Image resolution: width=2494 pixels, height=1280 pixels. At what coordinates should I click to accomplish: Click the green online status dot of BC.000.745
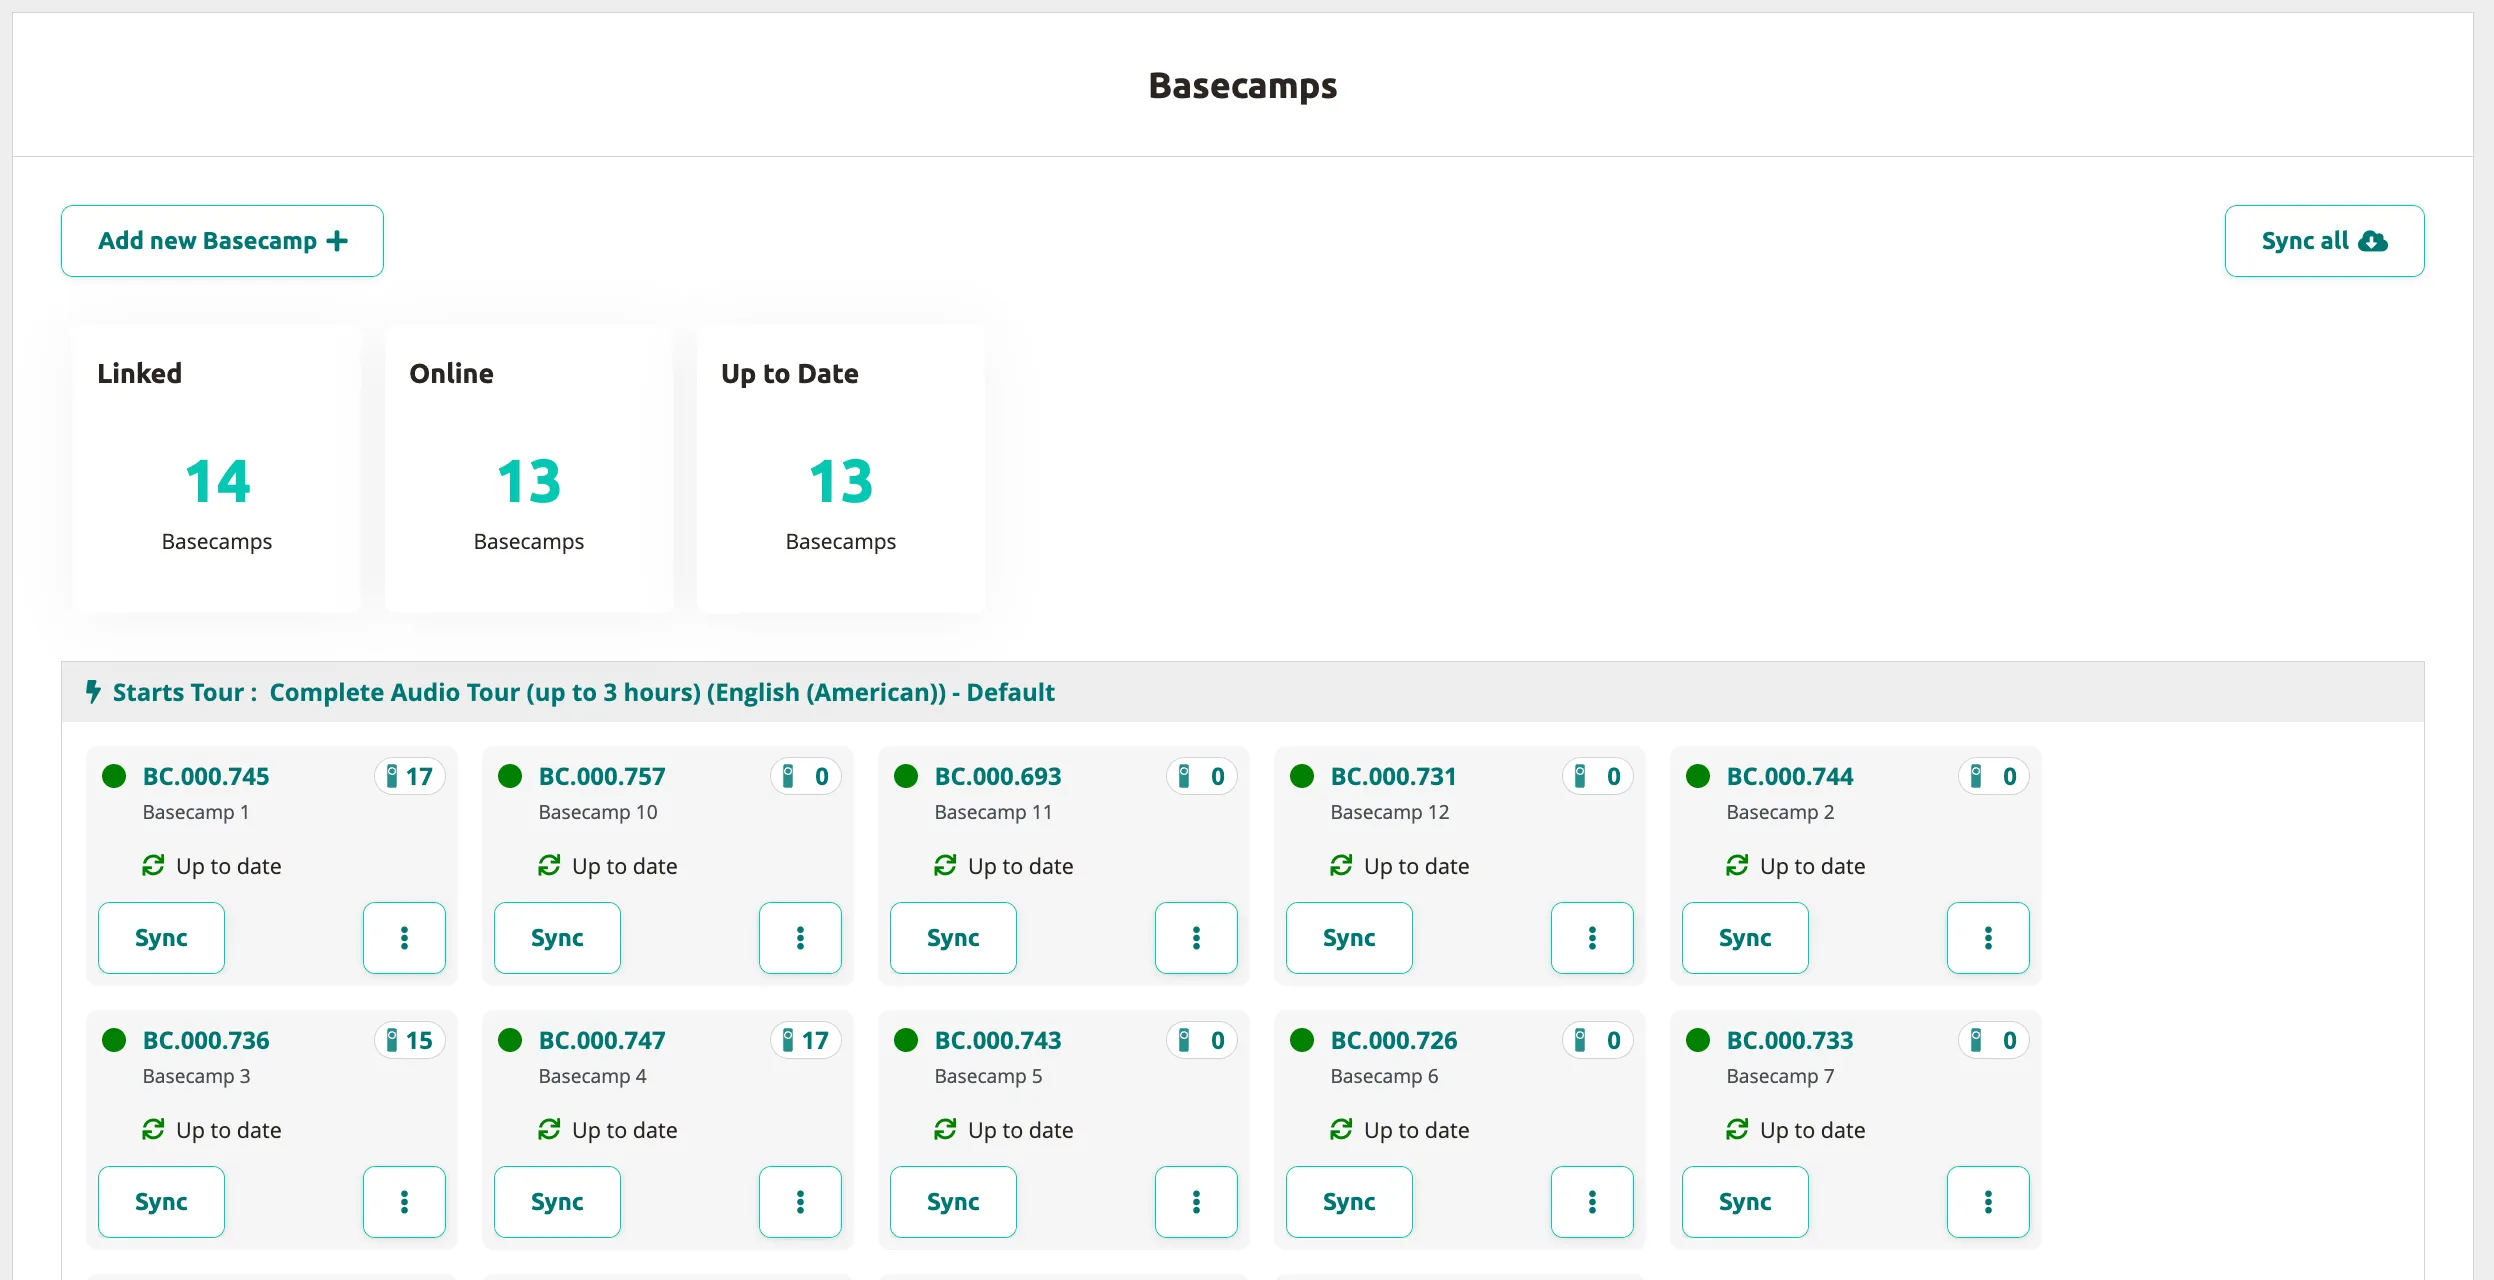[x=114, y=776]
